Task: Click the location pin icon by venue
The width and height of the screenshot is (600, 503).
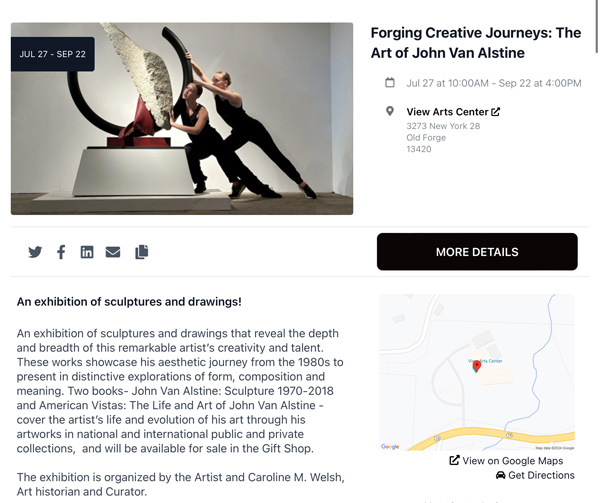Action: click(x=390, y=111)
